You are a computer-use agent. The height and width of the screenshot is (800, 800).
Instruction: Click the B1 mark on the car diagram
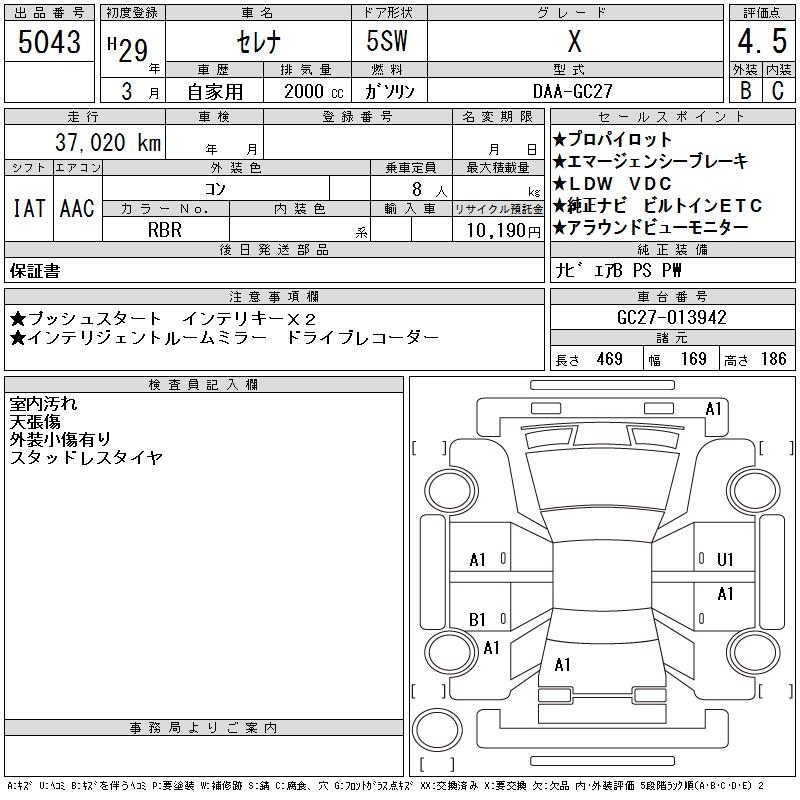(477, 619)
